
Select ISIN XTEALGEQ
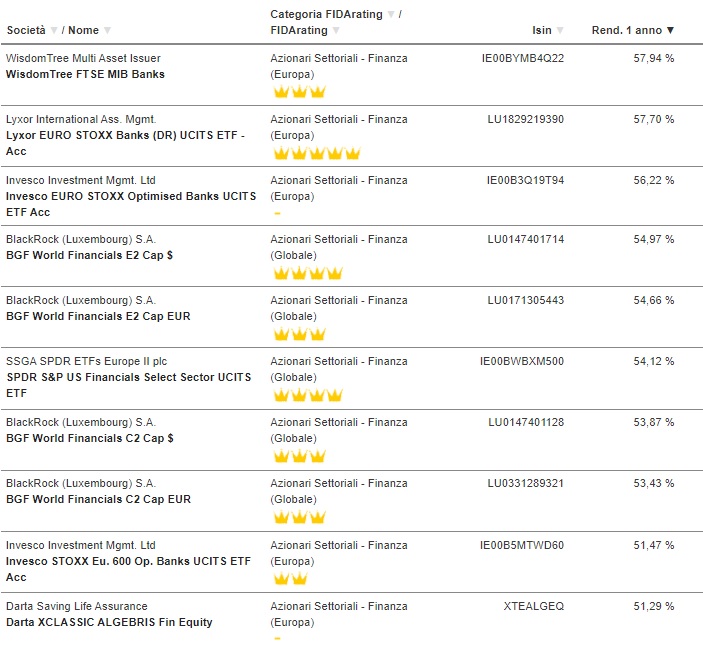(x=534, y=606)
